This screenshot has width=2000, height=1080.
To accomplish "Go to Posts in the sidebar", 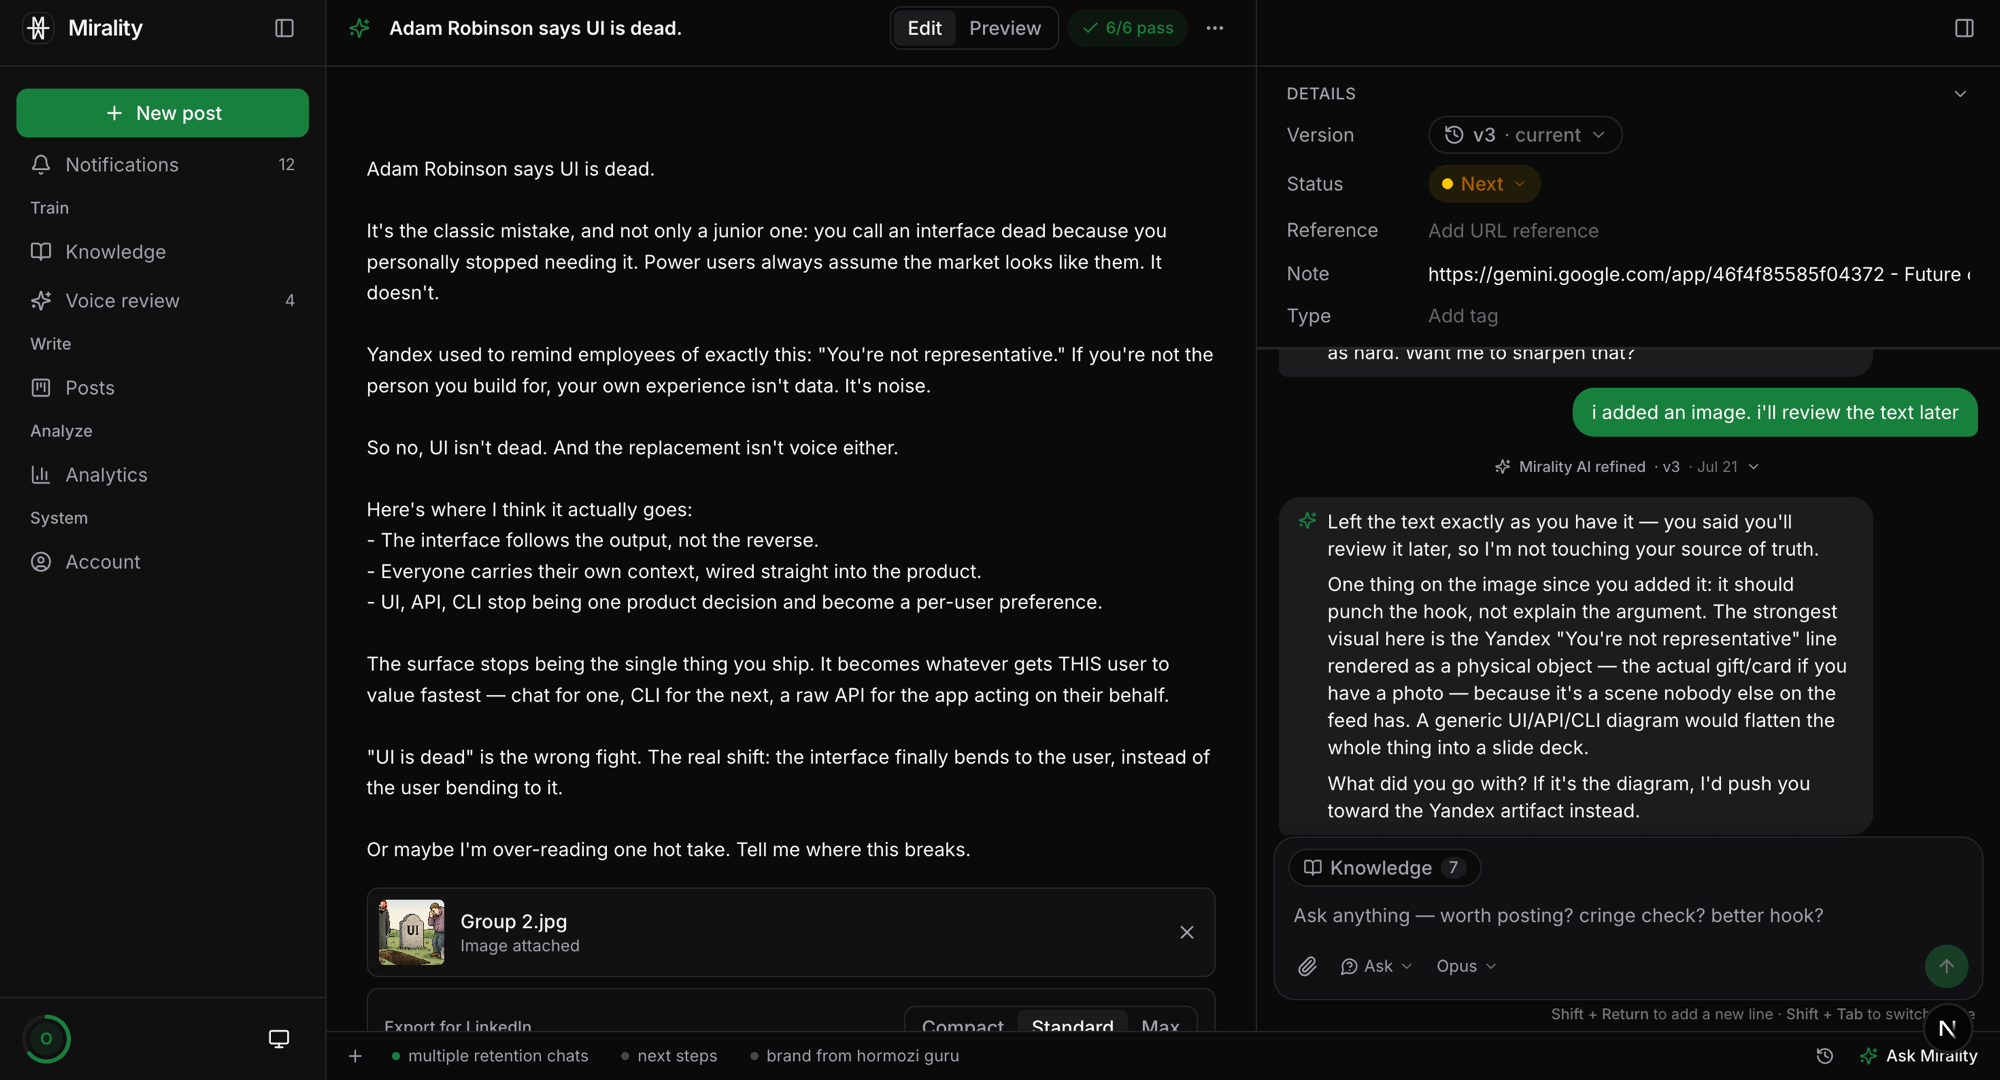I will pyautogui.click(x=163, y=387).
